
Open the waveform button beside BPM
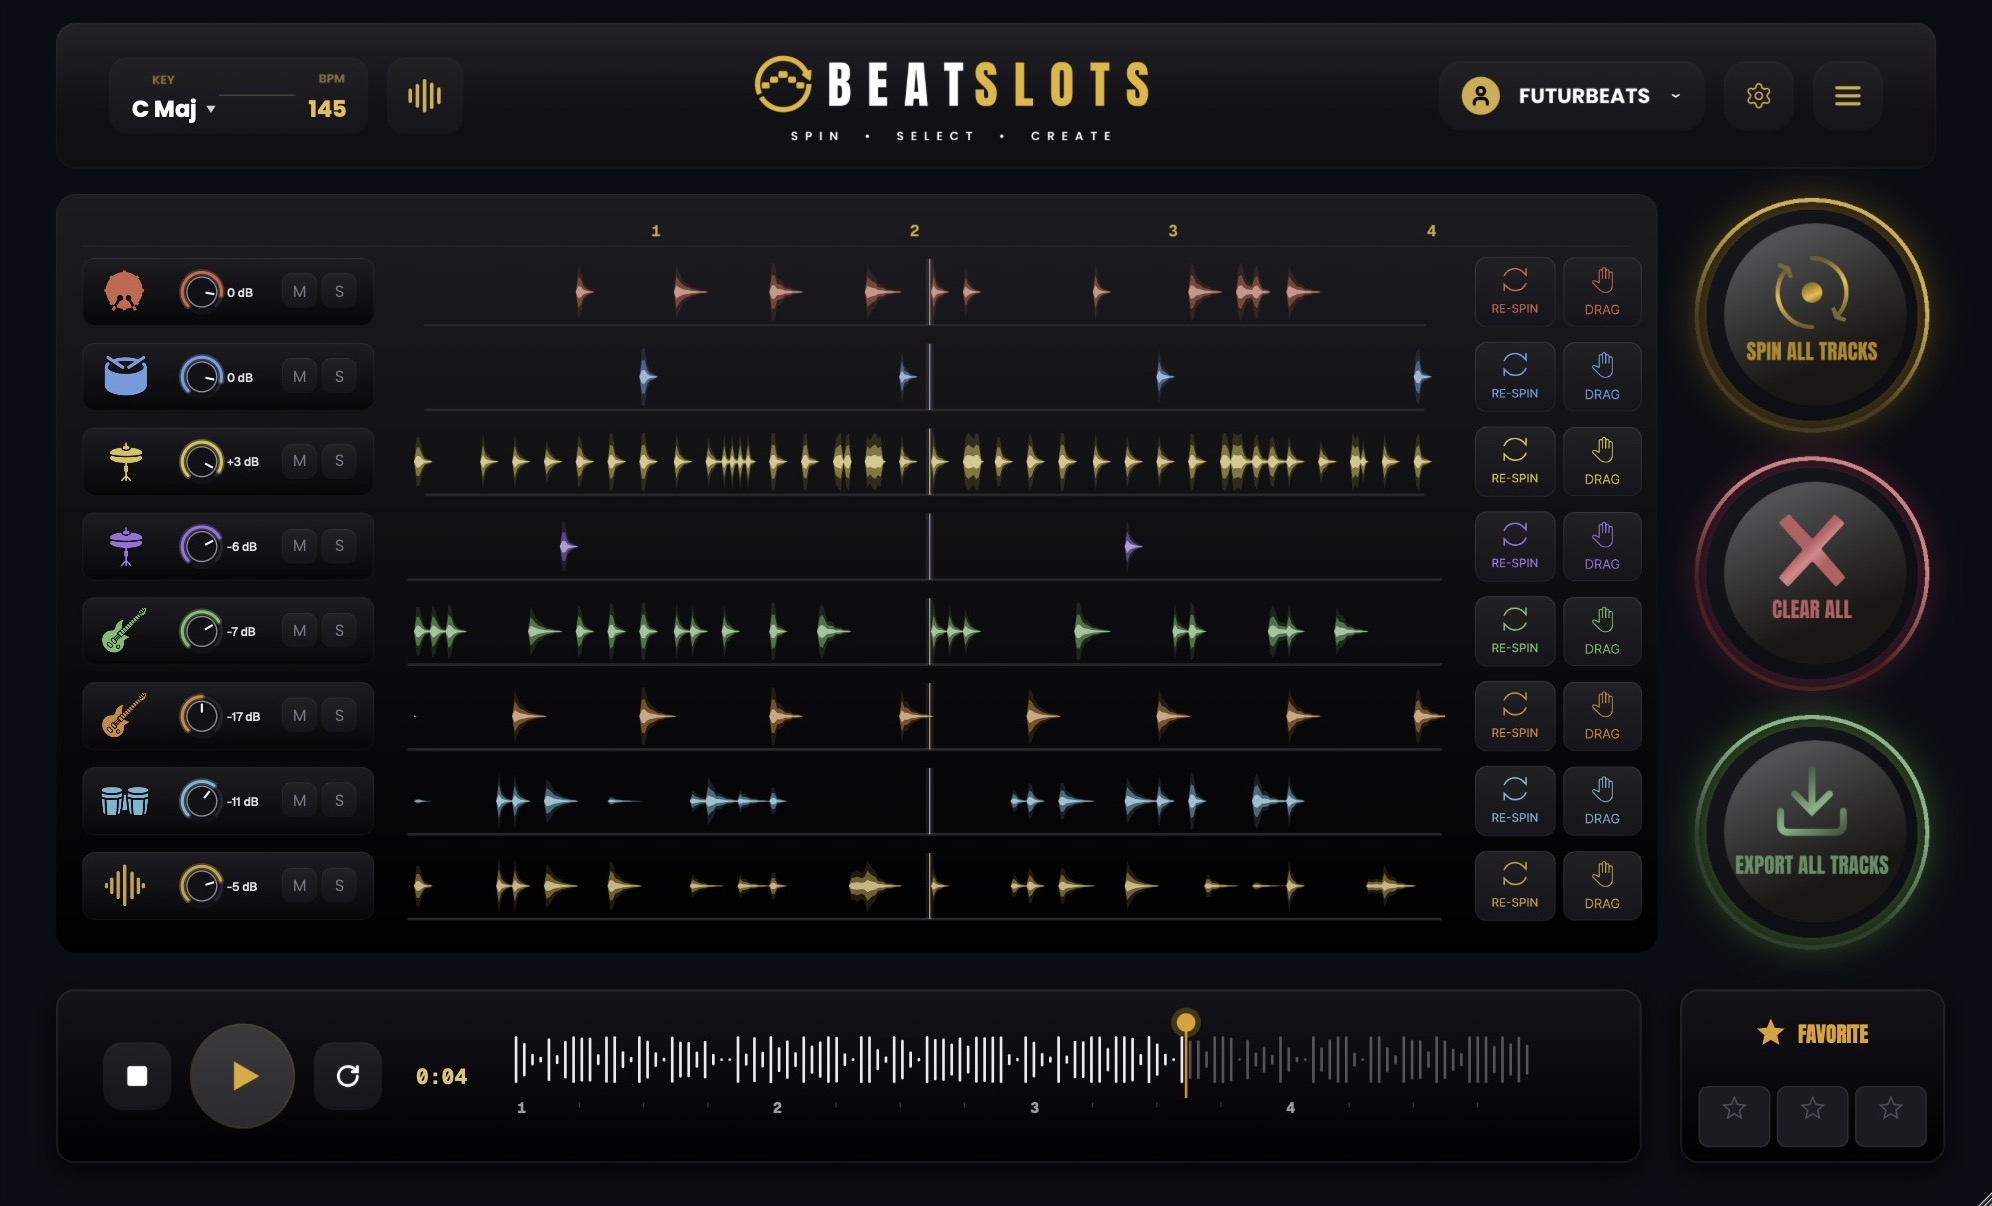pyautogui.click(x=425, y=96)
